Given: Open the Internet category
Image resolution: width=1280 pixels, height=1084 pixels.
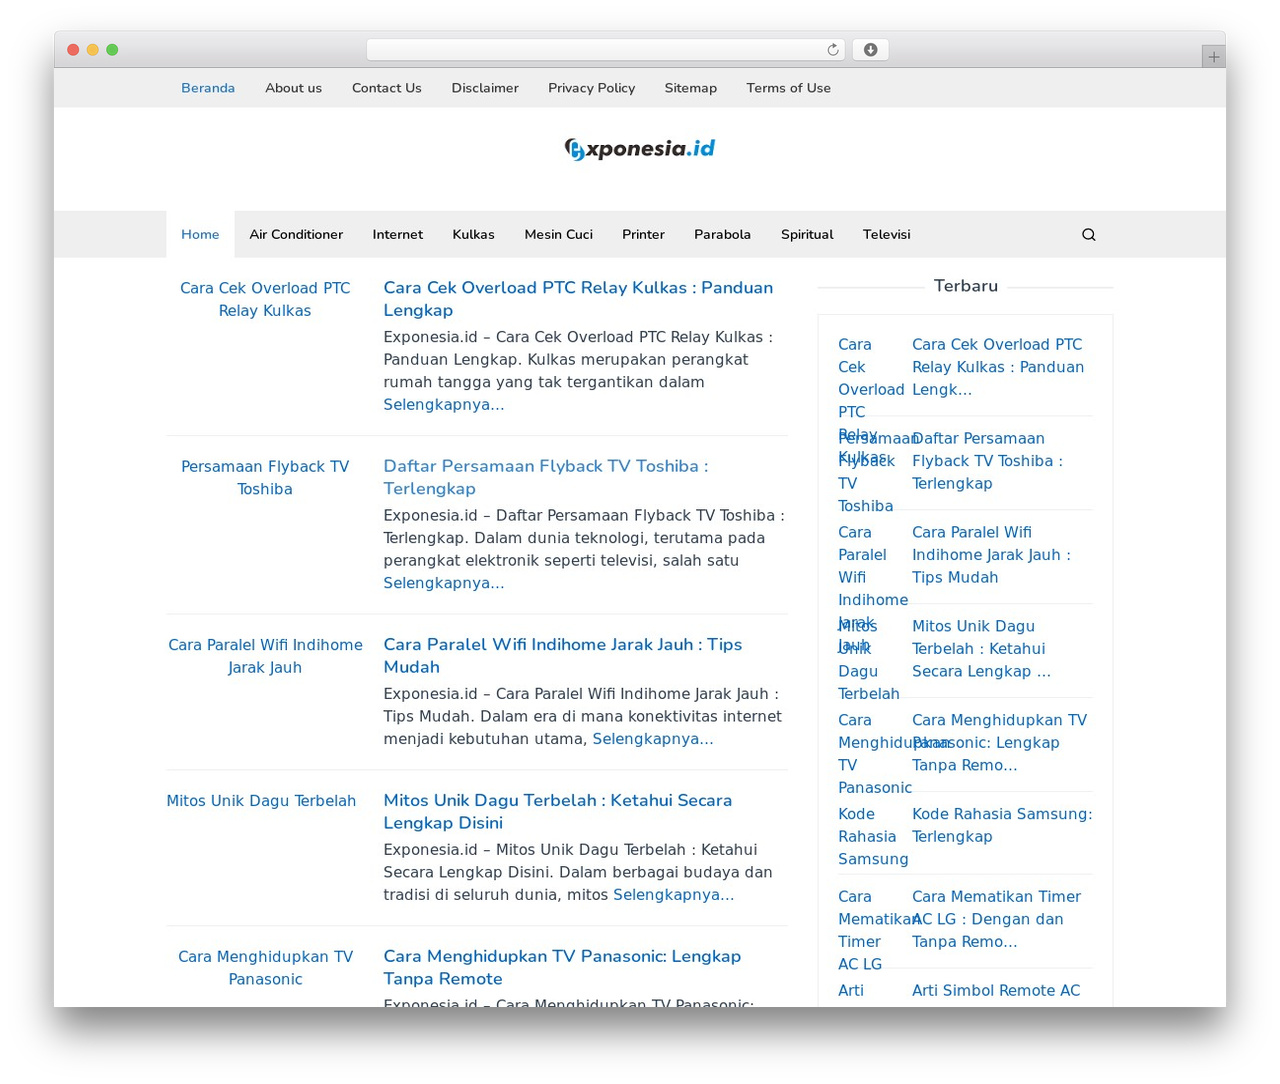Looking at the screenshot, I should pos(397,234).
